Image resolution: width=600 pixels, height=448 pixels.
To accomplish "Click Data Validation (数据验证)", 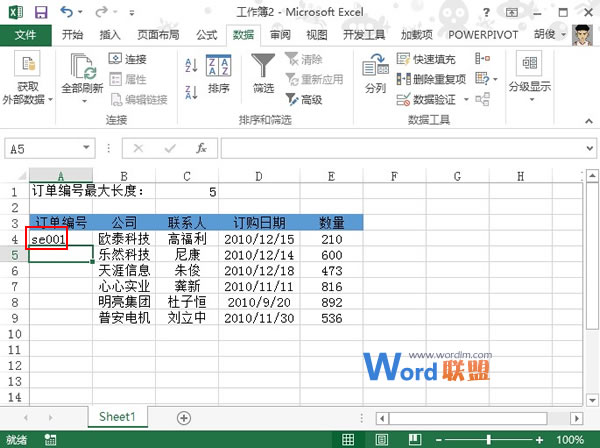I will pos(426,99).
